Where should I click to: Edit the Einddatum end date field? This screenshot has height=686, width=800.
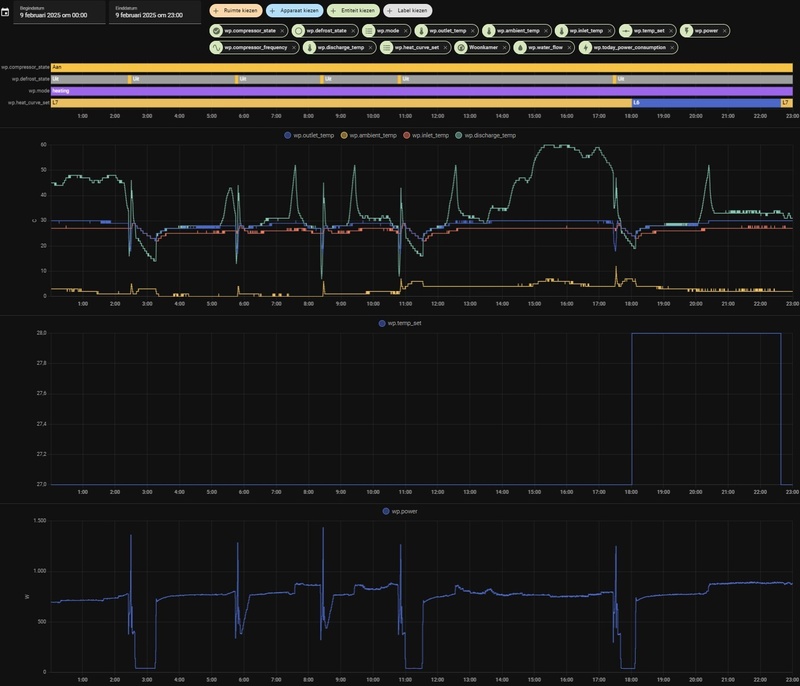[x=155, y=12]
